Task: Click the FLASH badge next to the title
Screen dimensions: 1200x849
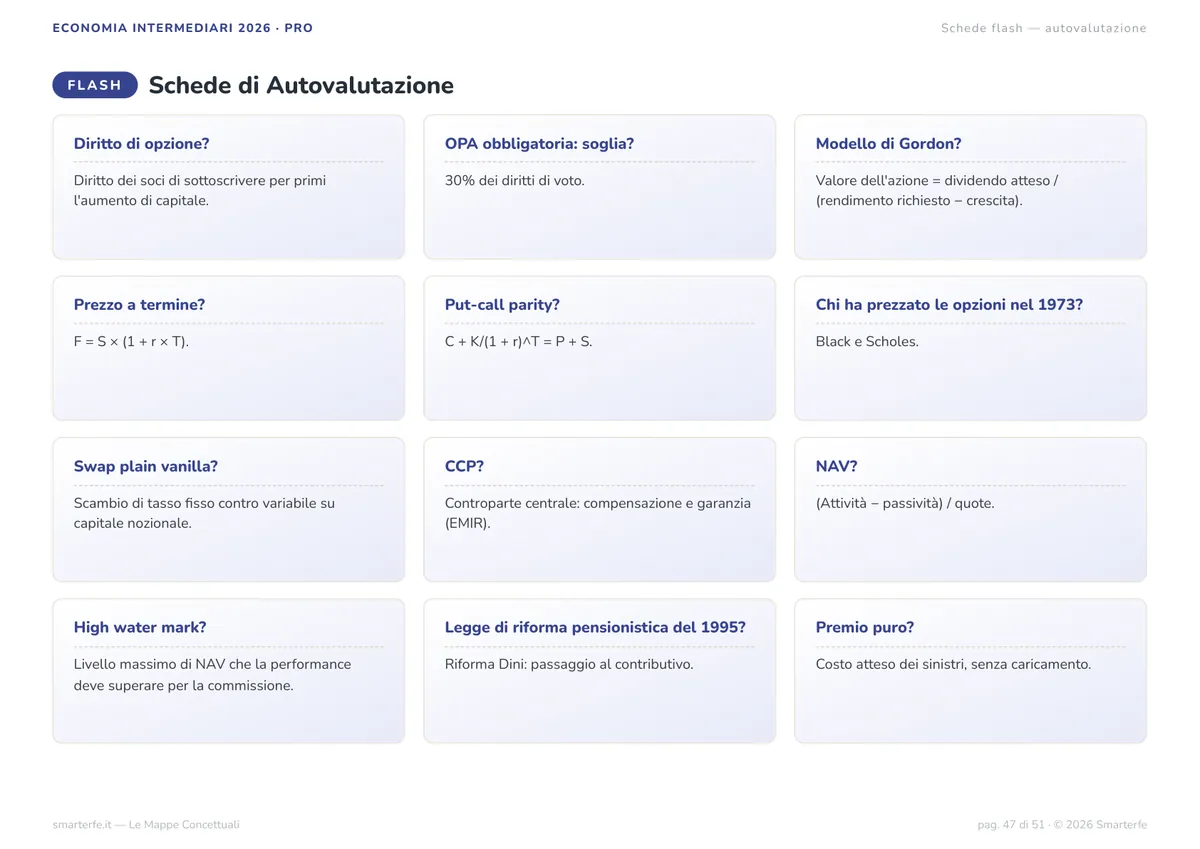Action: [95, 85]
